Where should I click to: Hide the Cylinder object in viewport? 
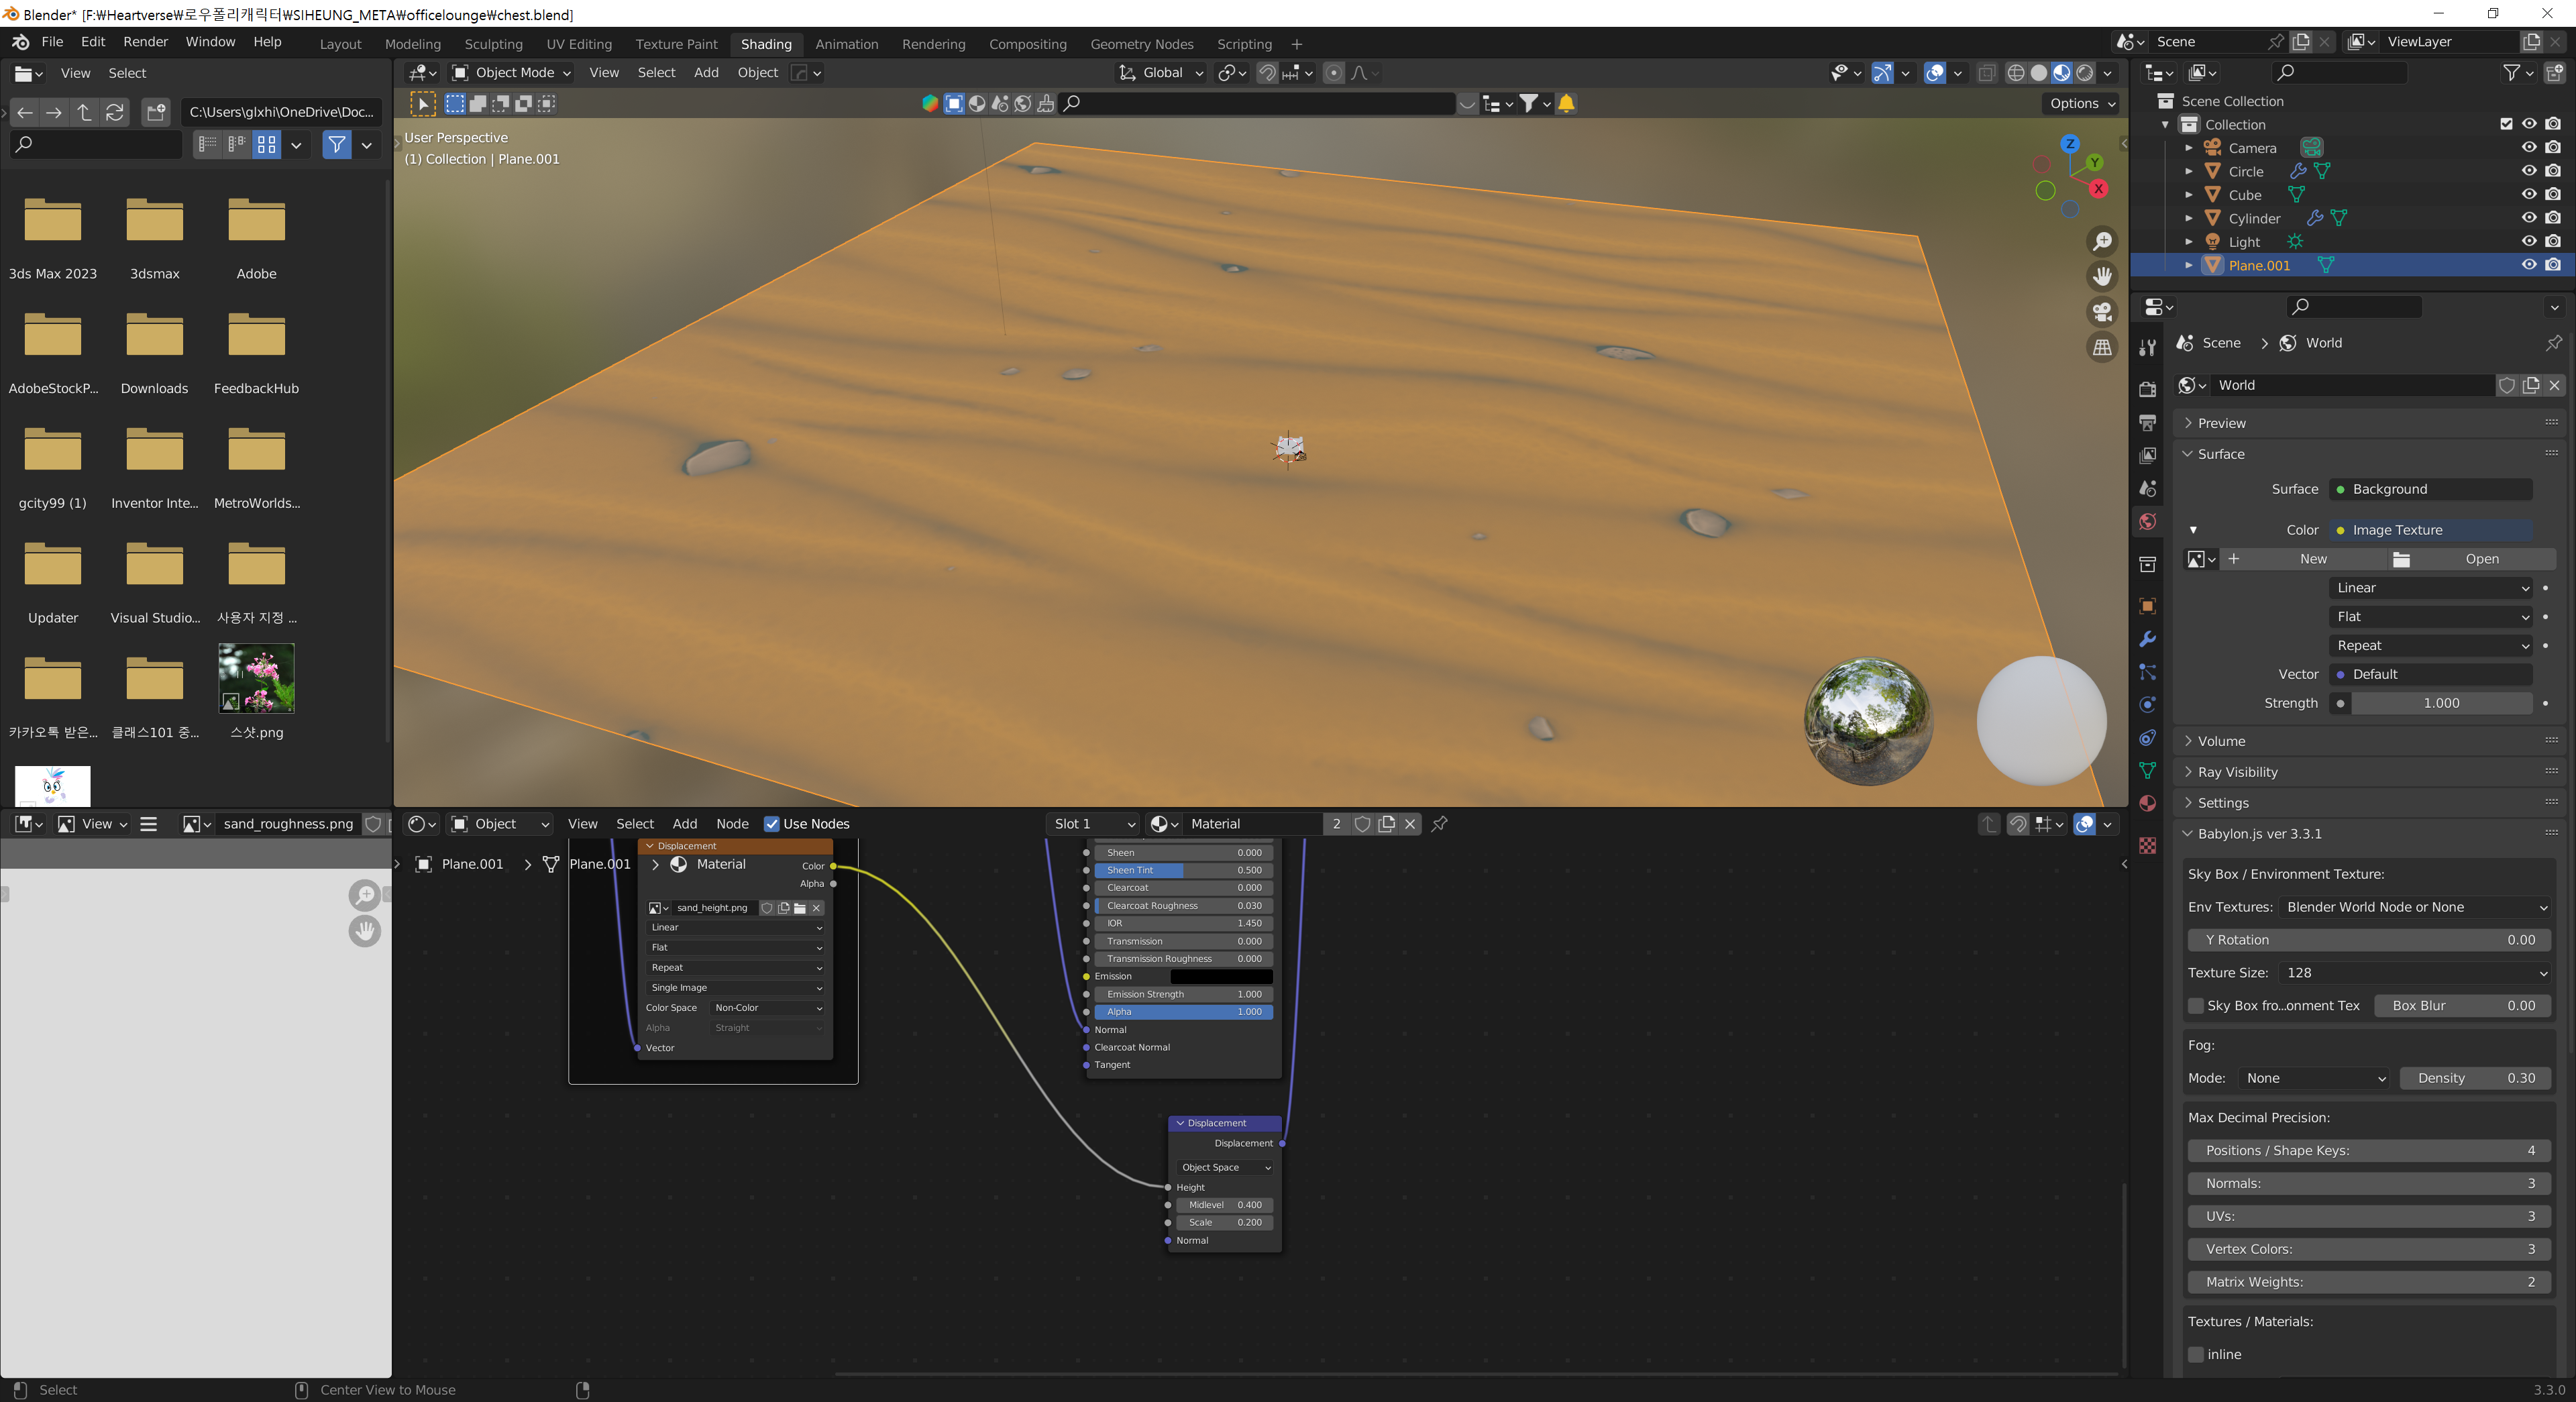(2528, 218)
